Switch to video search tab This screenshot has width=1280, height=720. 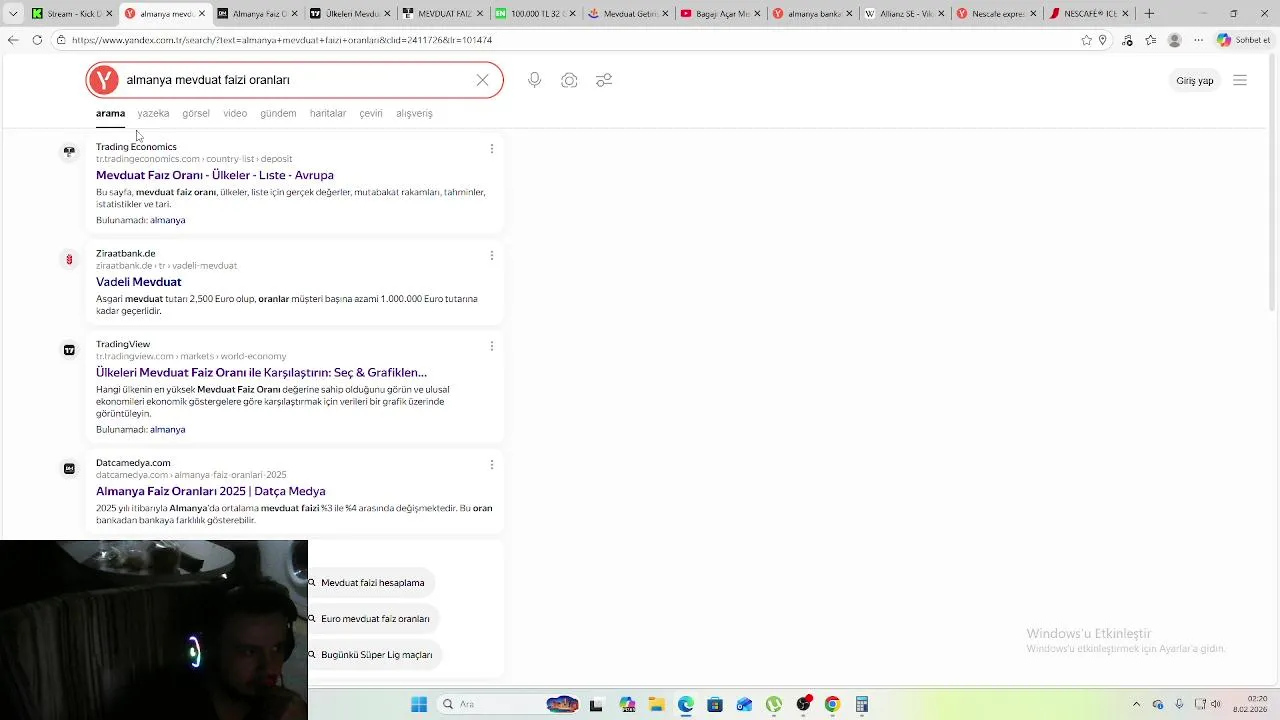click(235, 113)
